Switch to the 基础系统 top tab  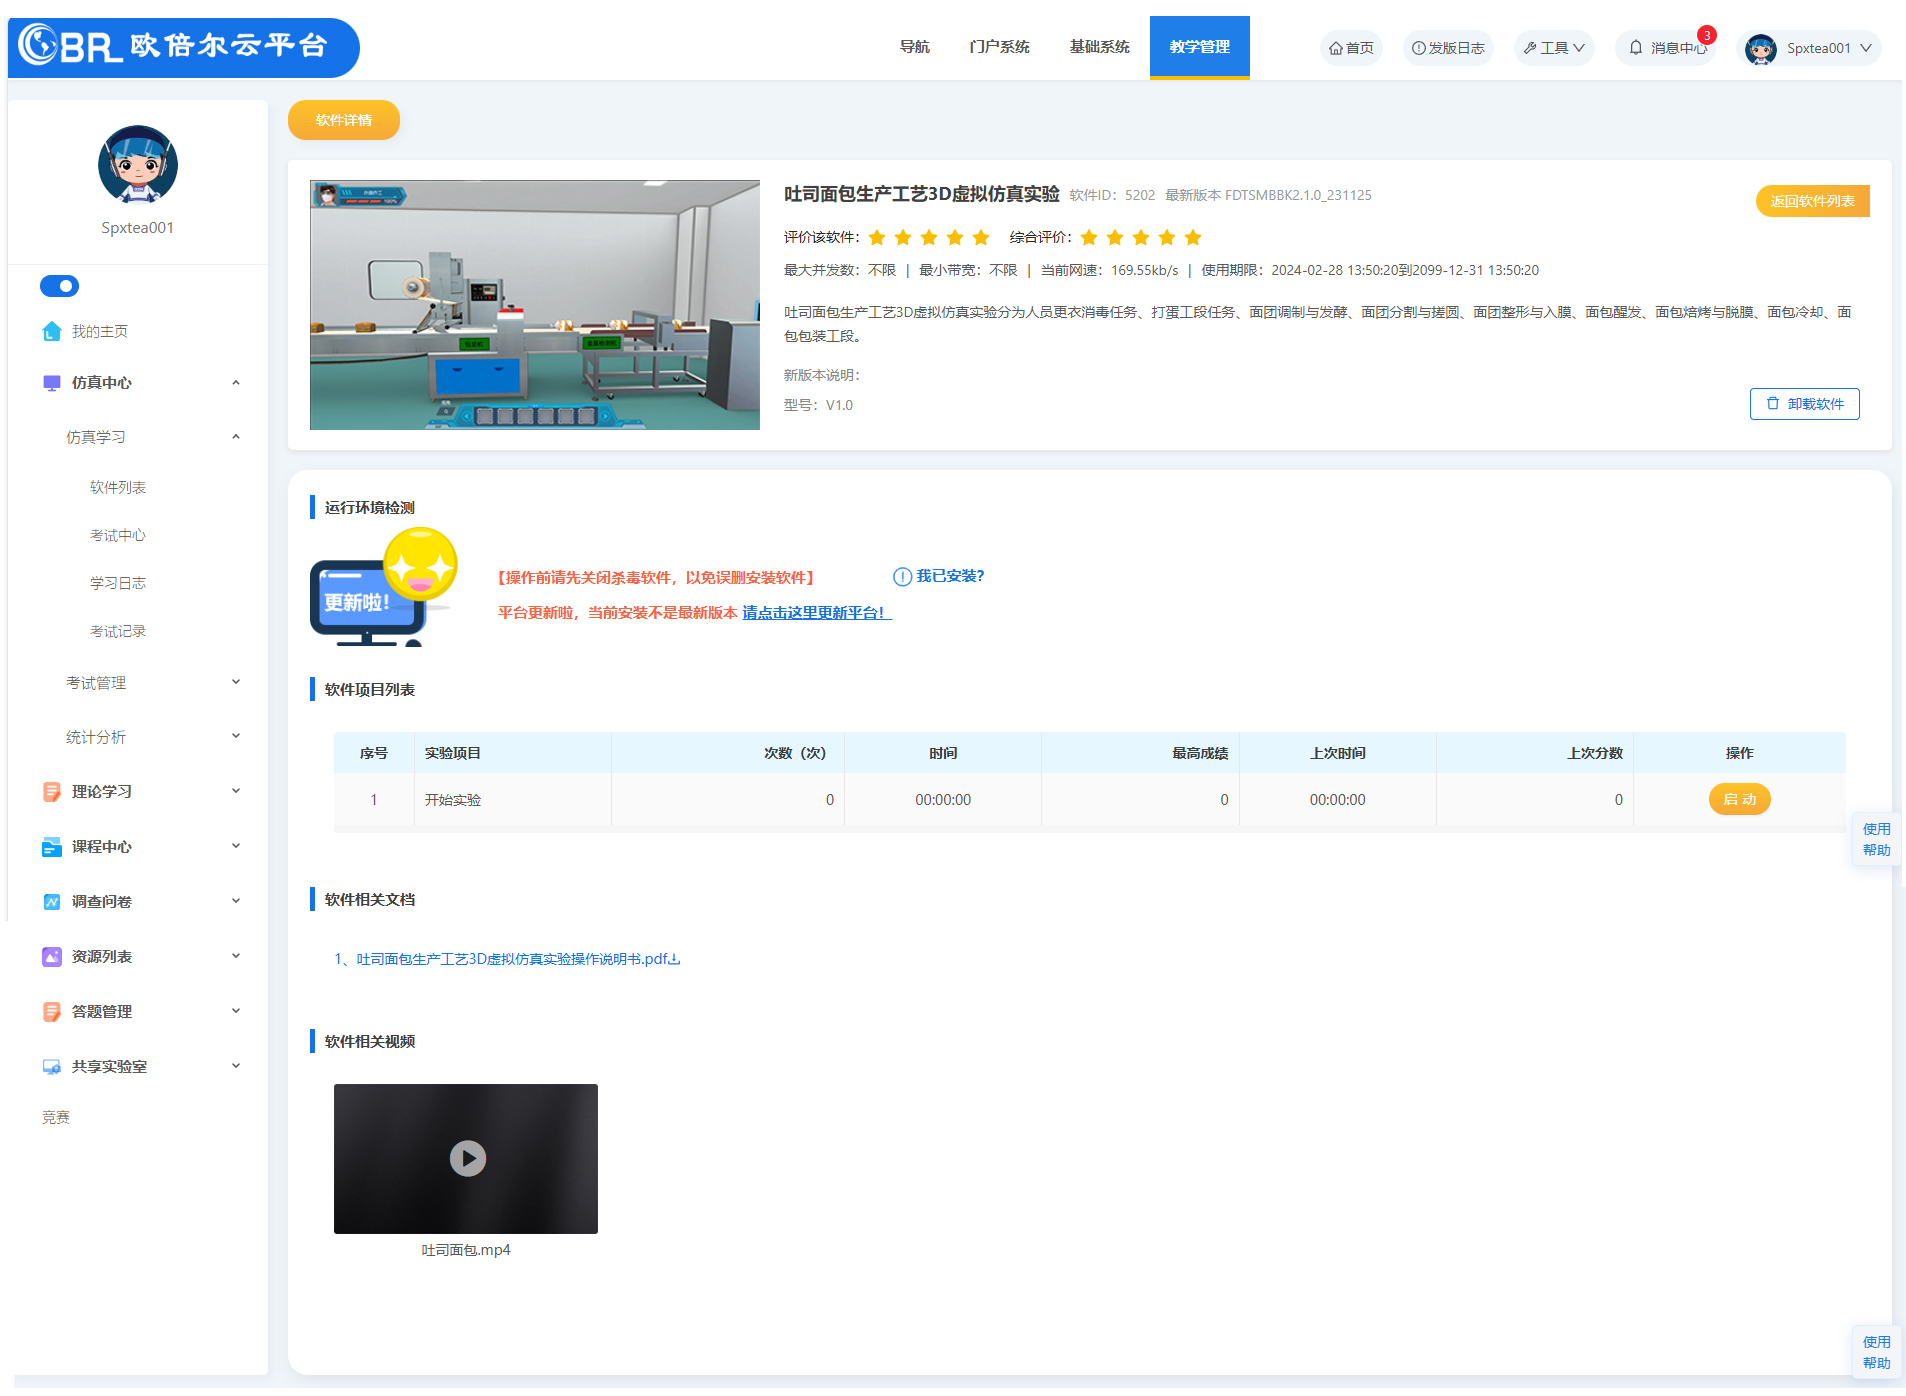point(1100,47)
